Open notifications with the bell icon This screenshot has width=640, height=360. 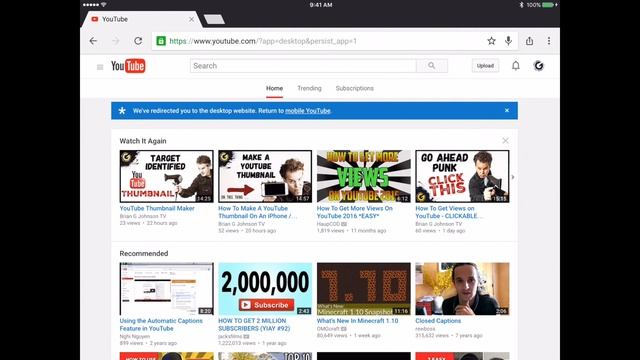tap(516, 66)
